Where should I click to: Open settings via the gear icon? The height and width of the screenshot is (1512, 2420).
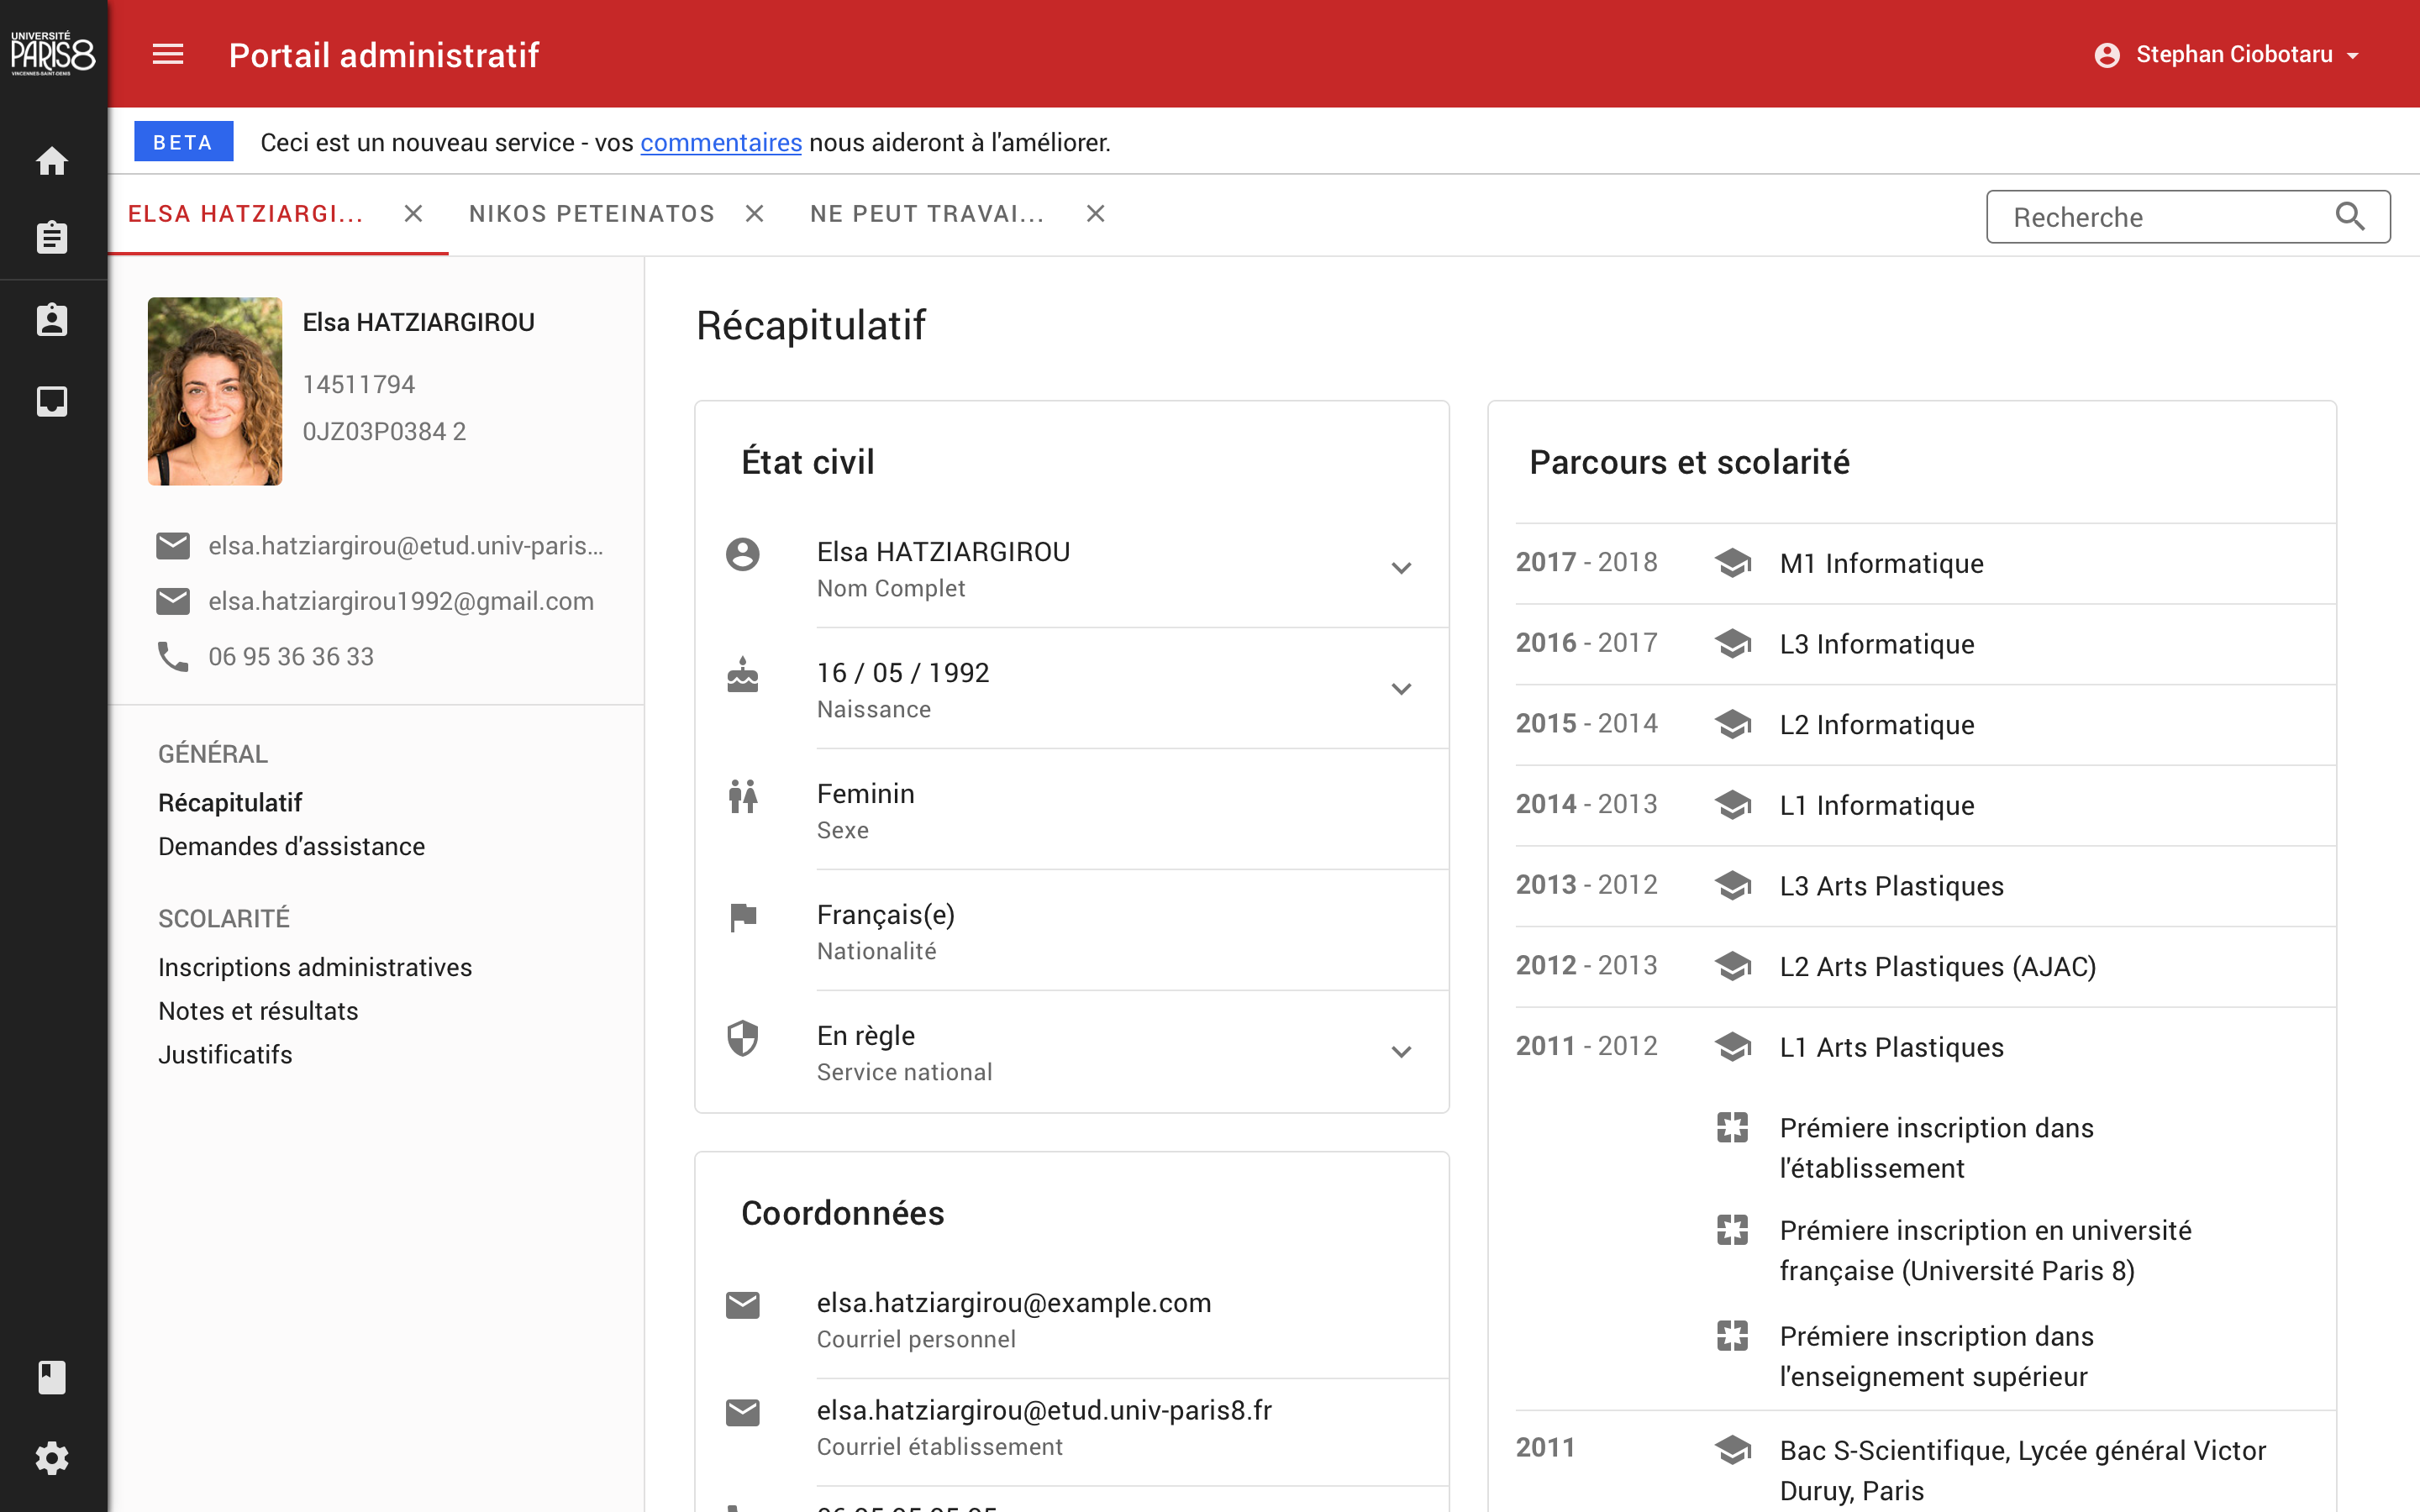pyautogui.click(x=51, y=1458)
